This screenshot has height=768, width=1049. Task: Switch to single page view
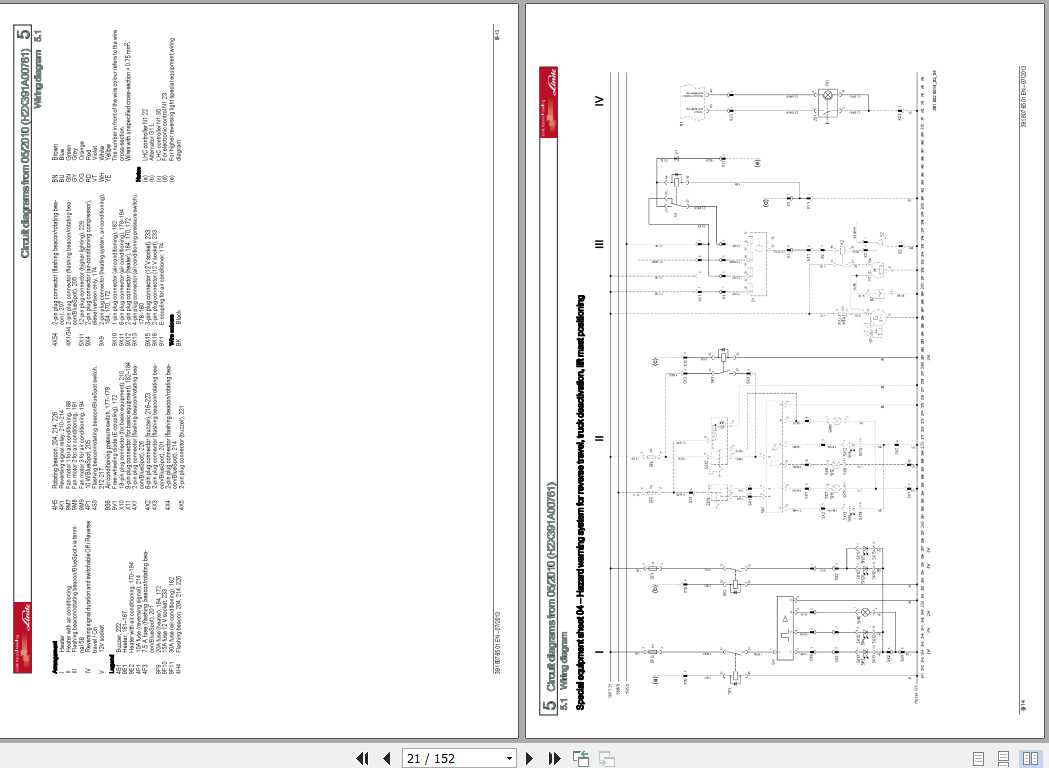click(x=978, y=759)
